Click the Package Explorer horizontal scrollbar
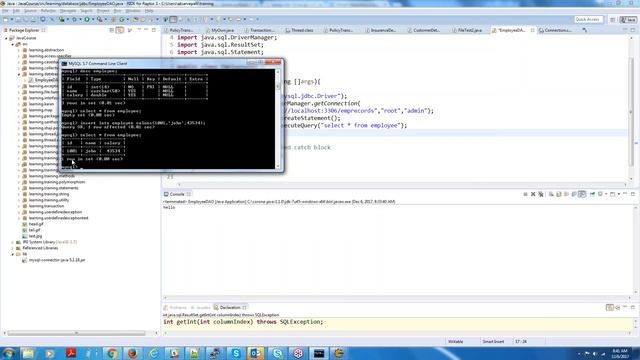 (76, 333)
